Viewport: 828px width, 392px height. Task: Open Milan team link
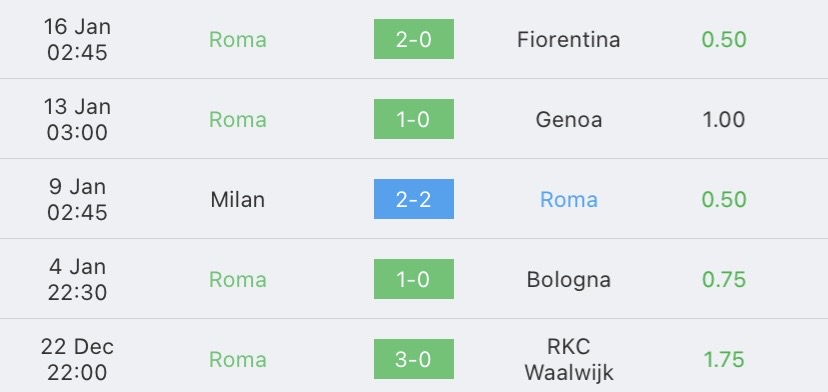pyautogui.click(x=238, y=200)
